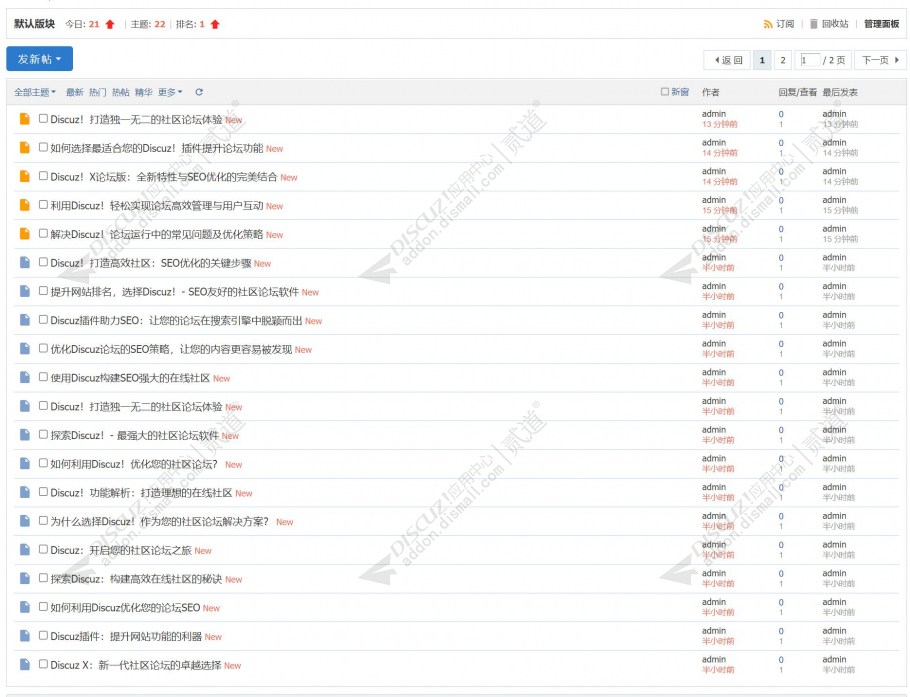Viewport: 910px width, 697px height.
Task: Click orange thread icon for 如何选择最适合您的Discuz! 插件
Action: coord(24,147)
